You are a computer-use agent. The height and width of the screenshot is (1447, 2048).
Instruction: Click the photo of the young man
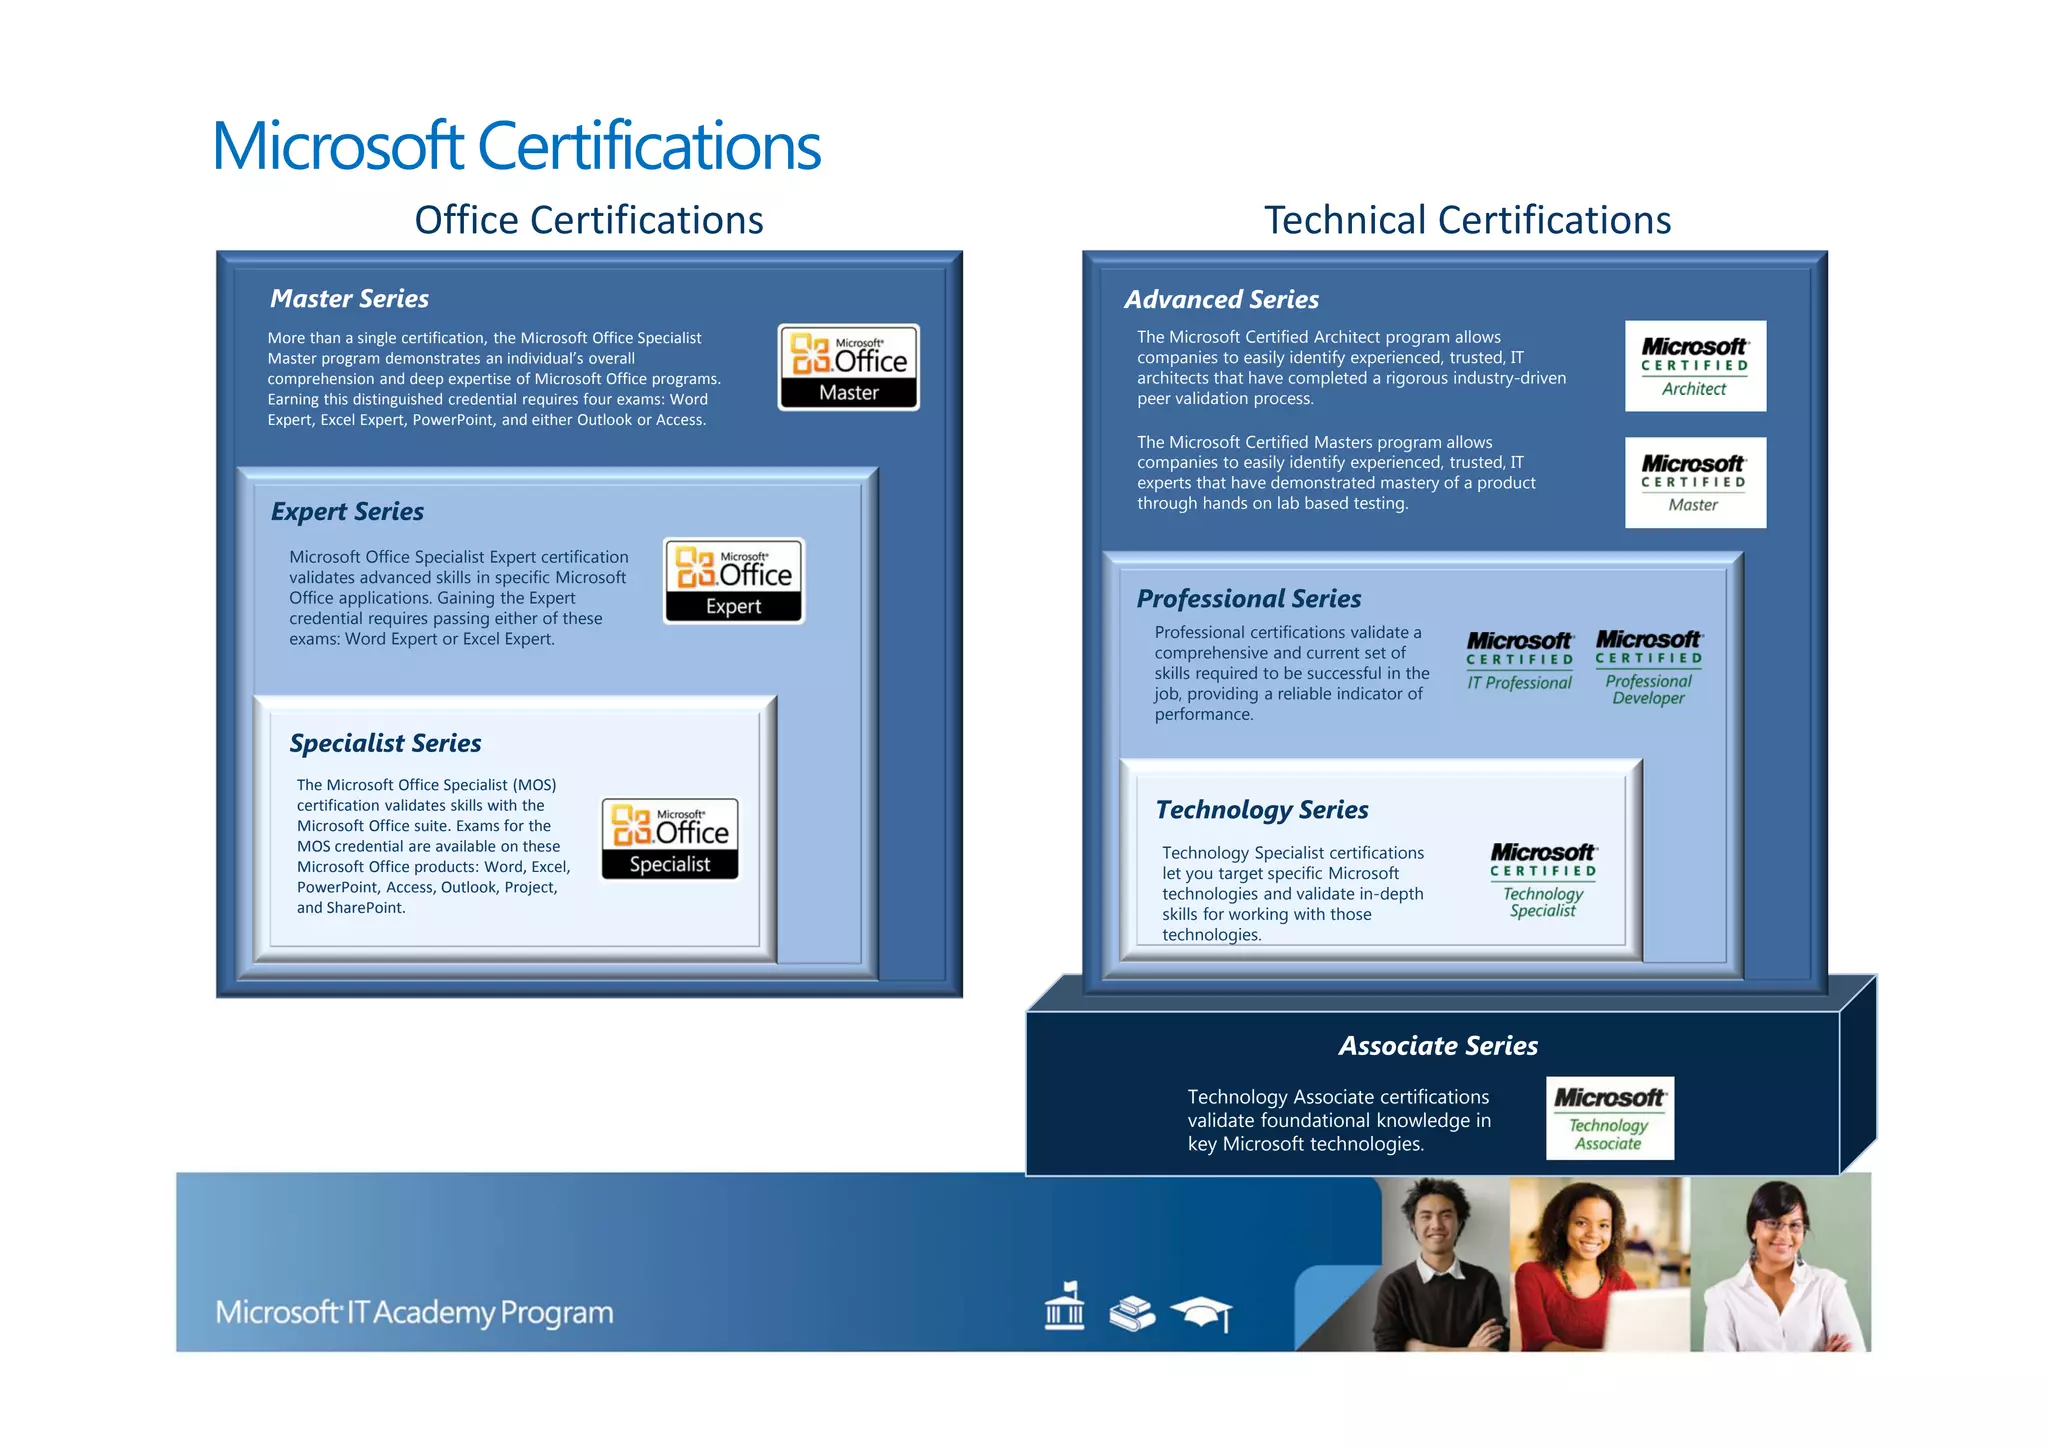coord(1440,1264)
